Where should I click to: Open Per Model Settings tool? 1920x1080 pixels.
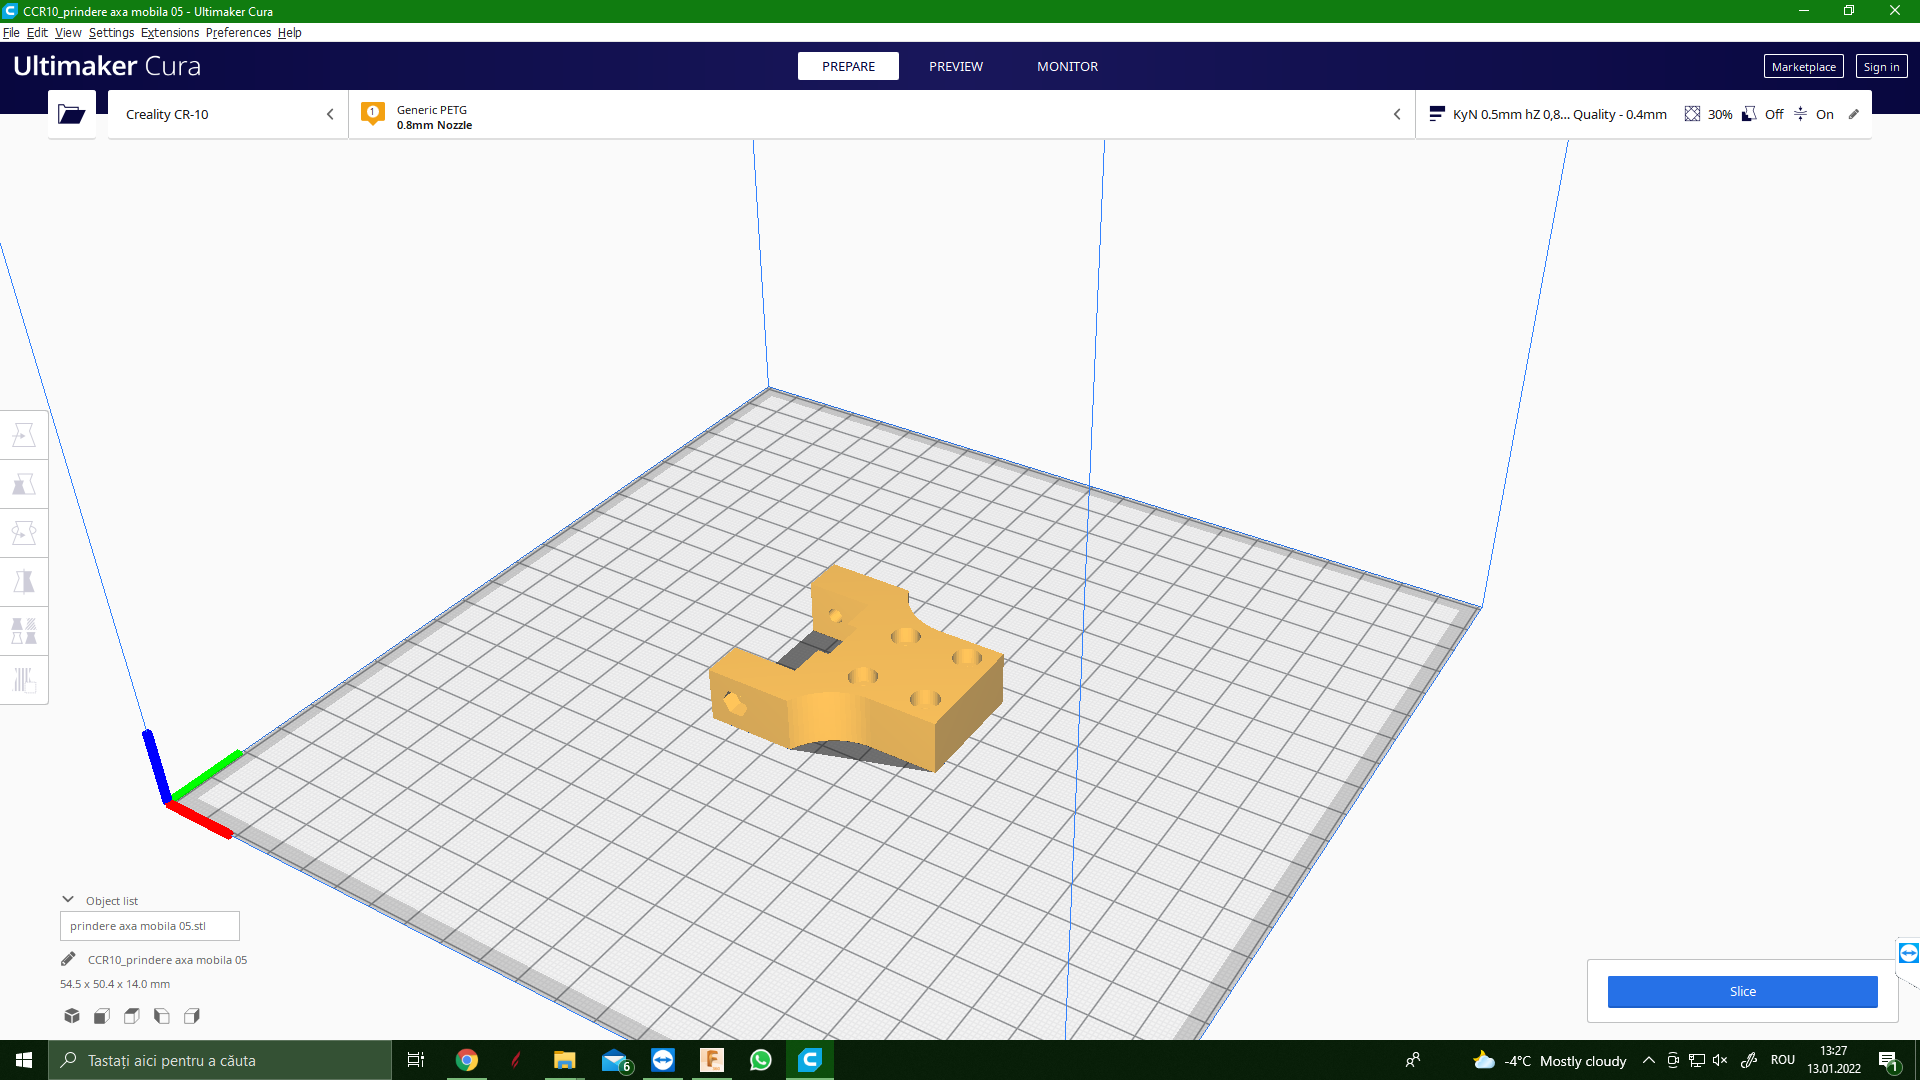point(24,631)
